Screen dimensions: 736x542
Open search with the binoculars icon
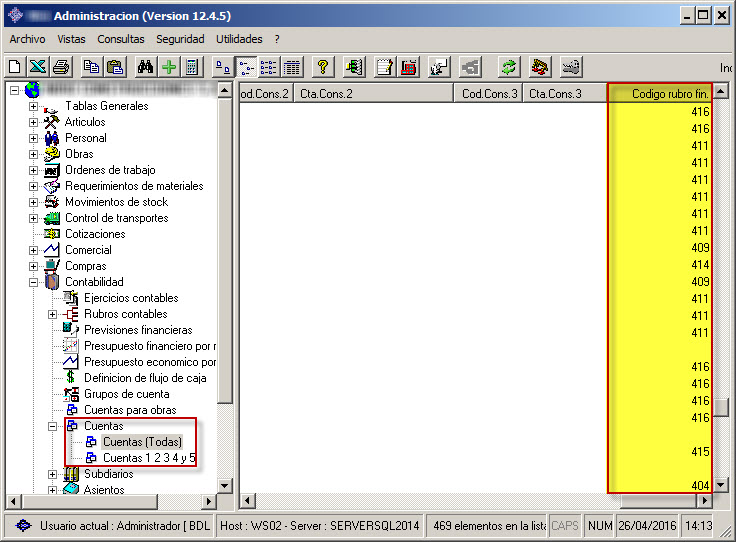(x=145, y=67)
